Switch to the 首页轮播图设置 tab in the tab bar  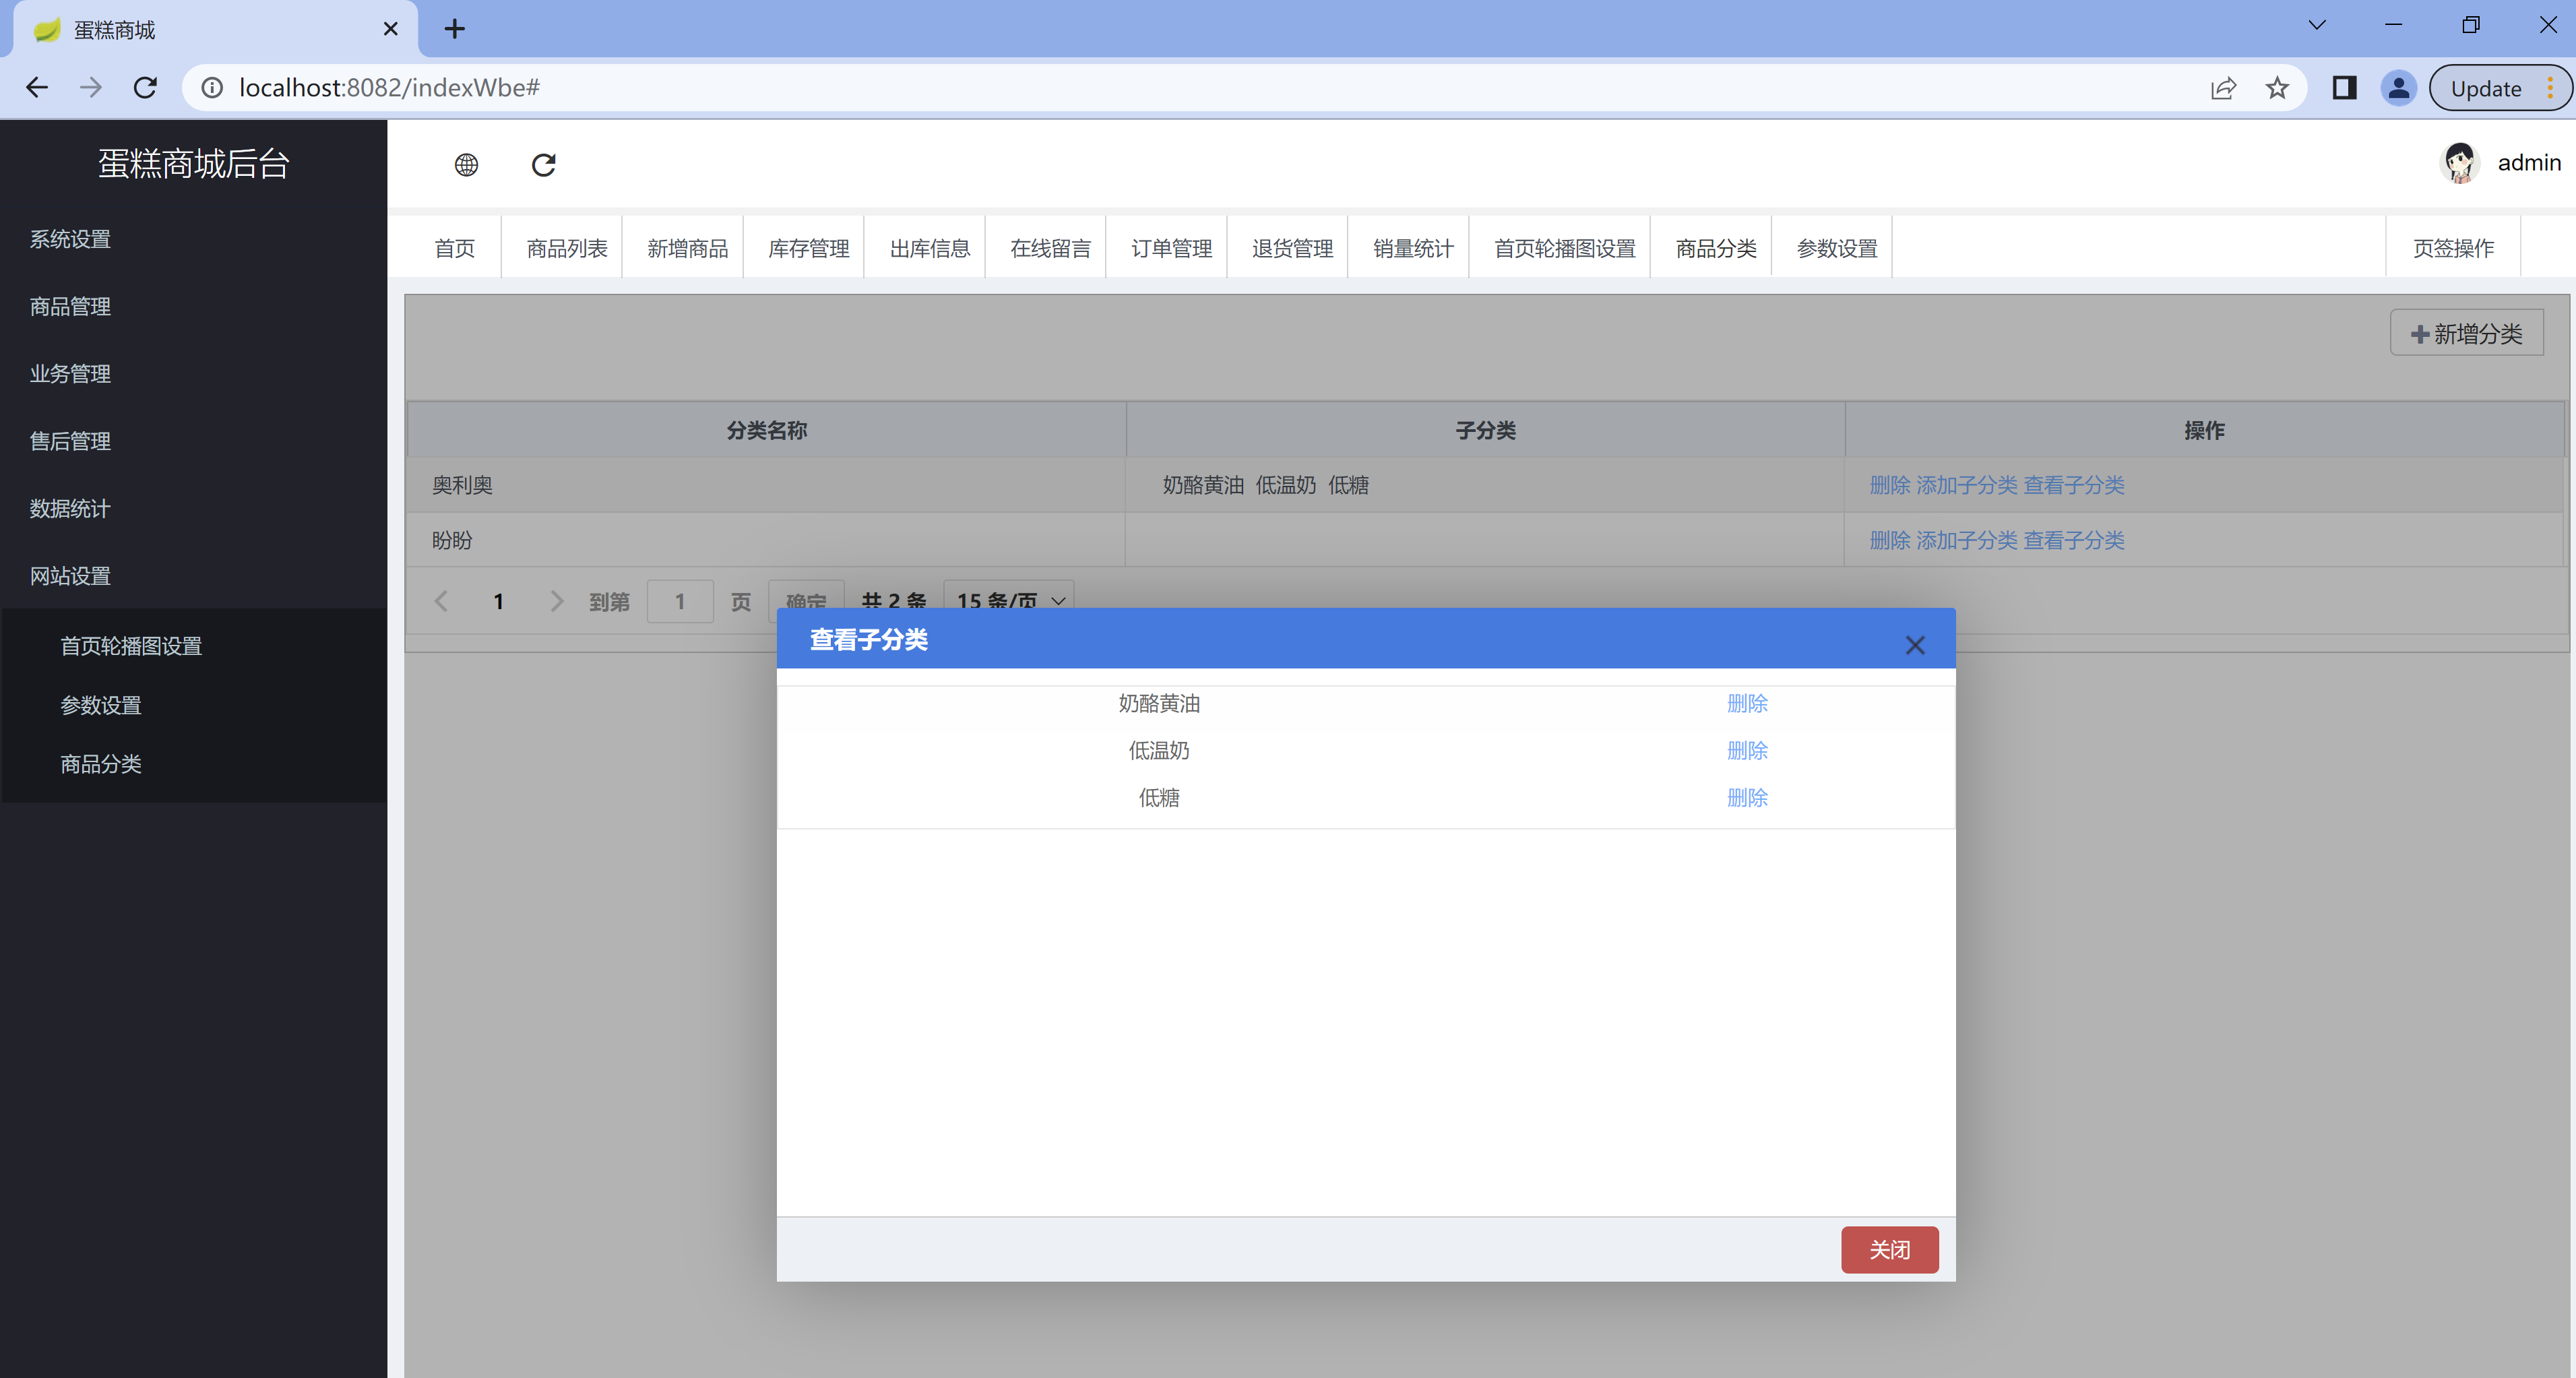(x=1564, y=248)
